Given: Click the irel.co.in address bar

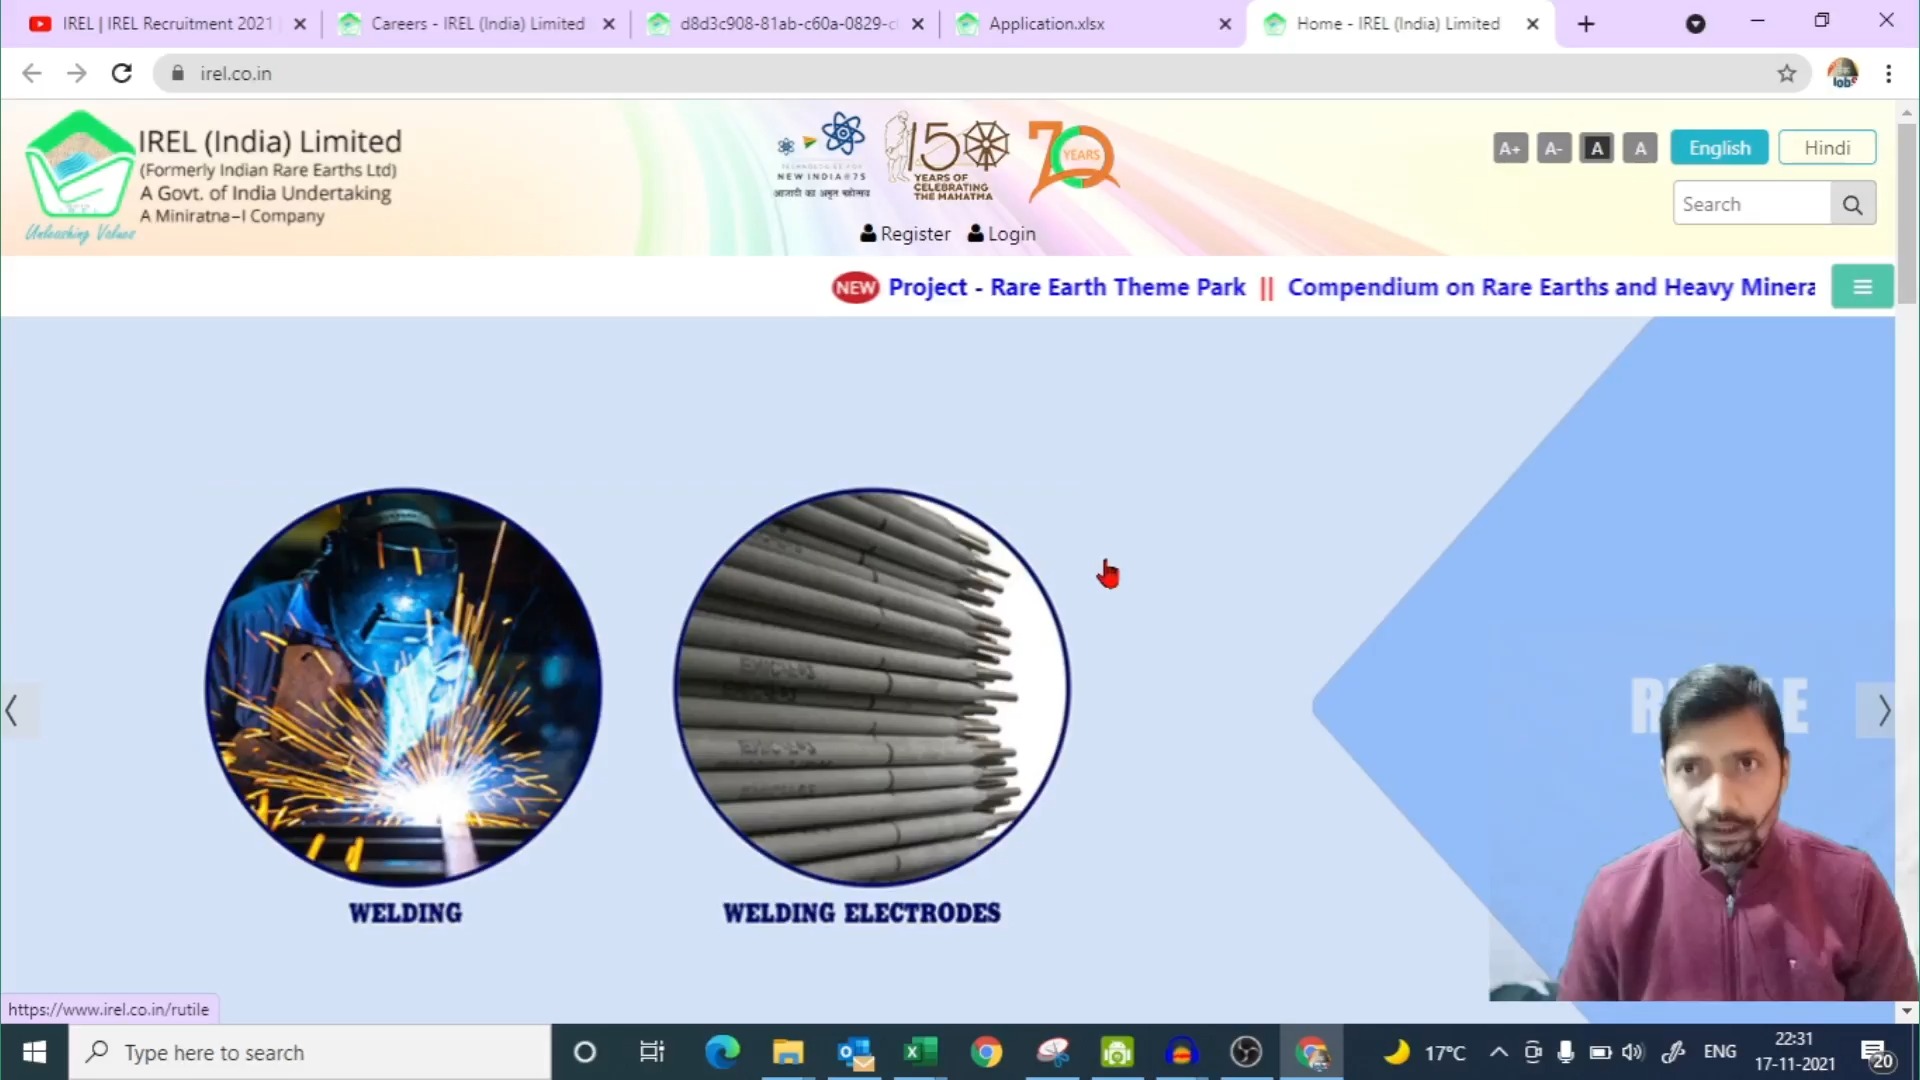Looking at the screenshot, I should [980, 73].
